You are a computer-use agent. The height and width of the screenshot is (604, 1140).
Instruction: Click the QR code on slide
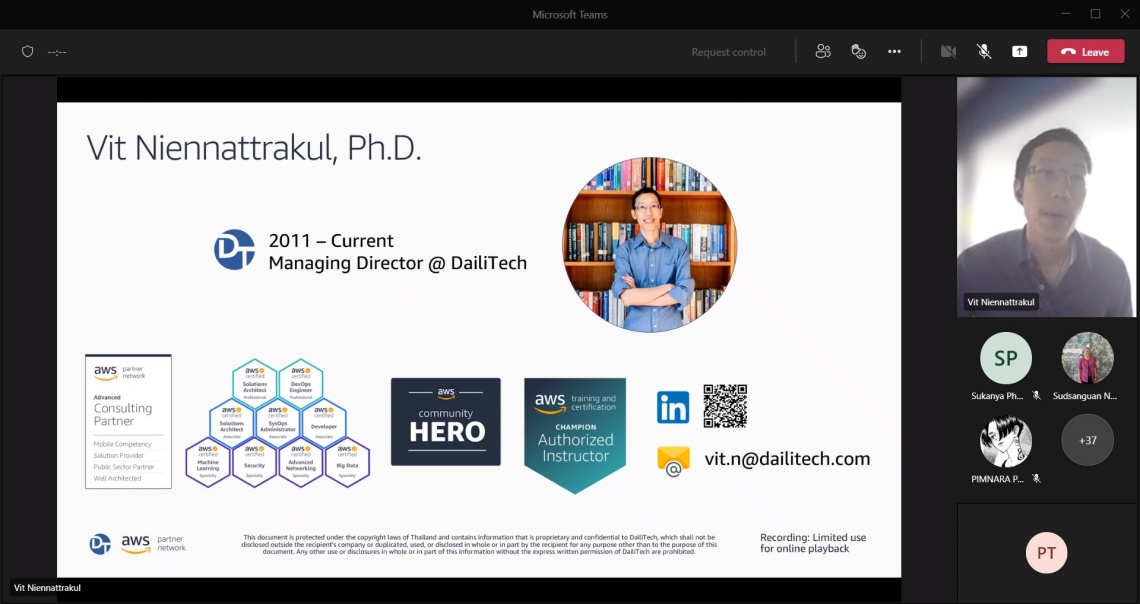pyautogui.click(x=725, y=406)
